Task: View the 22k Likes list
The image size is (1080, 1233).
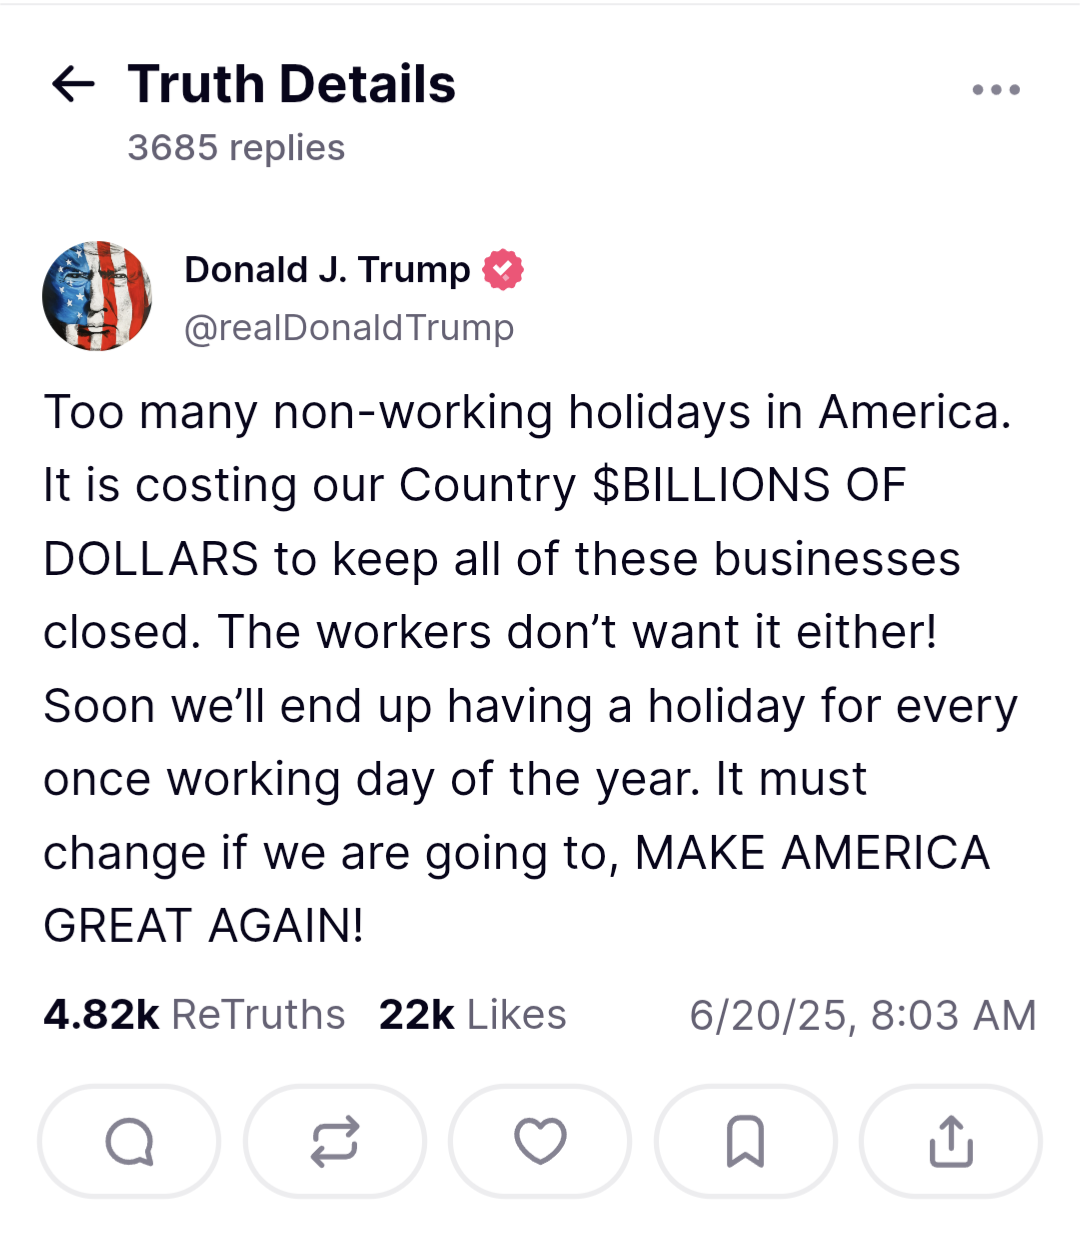Action: (x=472, y=1015)
